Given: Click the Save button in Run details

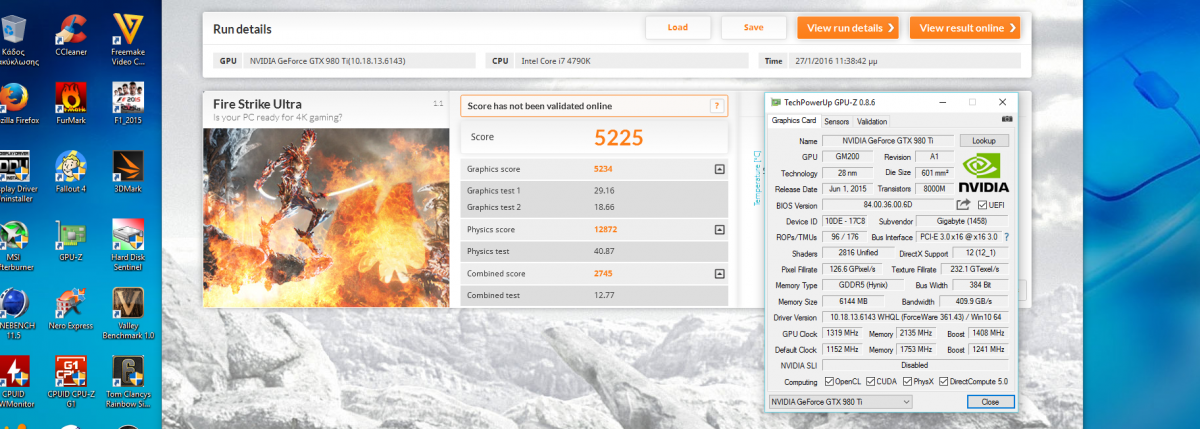Looking at the screenshot, I should click(753, 28).
